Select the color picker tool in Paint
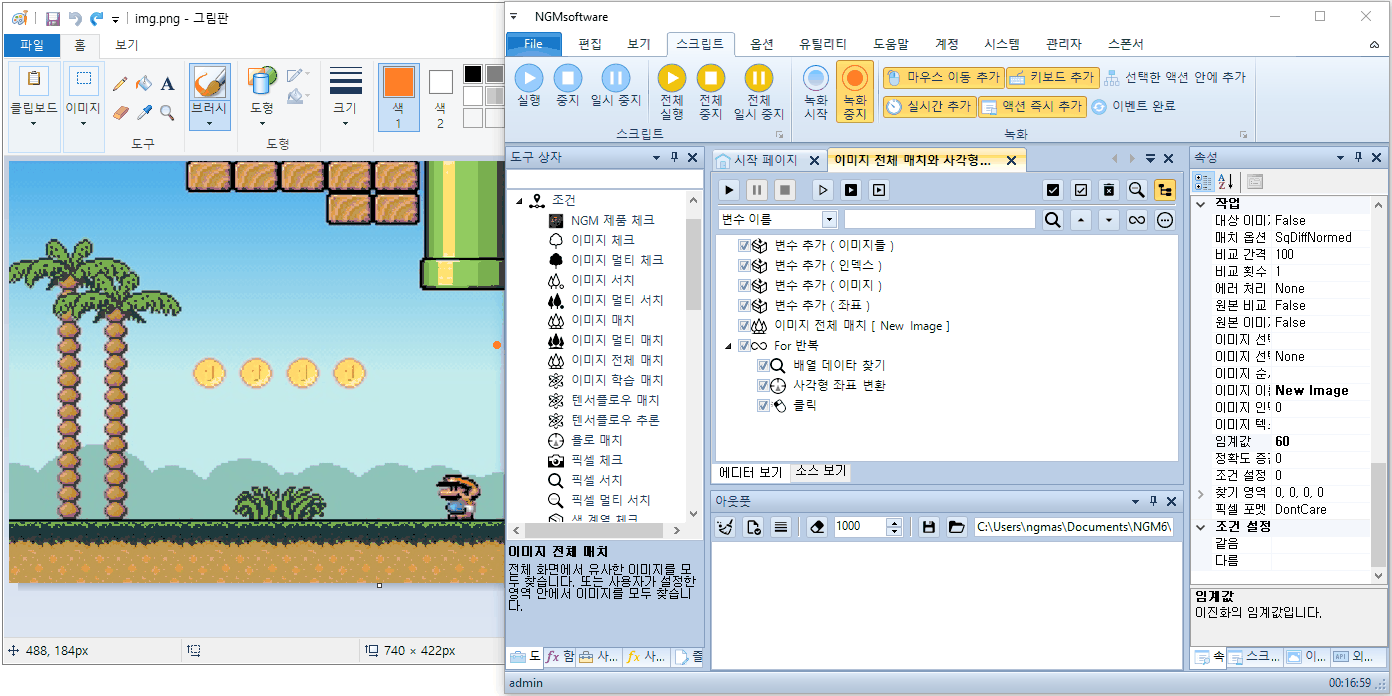This screenshot has width=1392, height=696. pyautogui.click(x=144, y=112)
